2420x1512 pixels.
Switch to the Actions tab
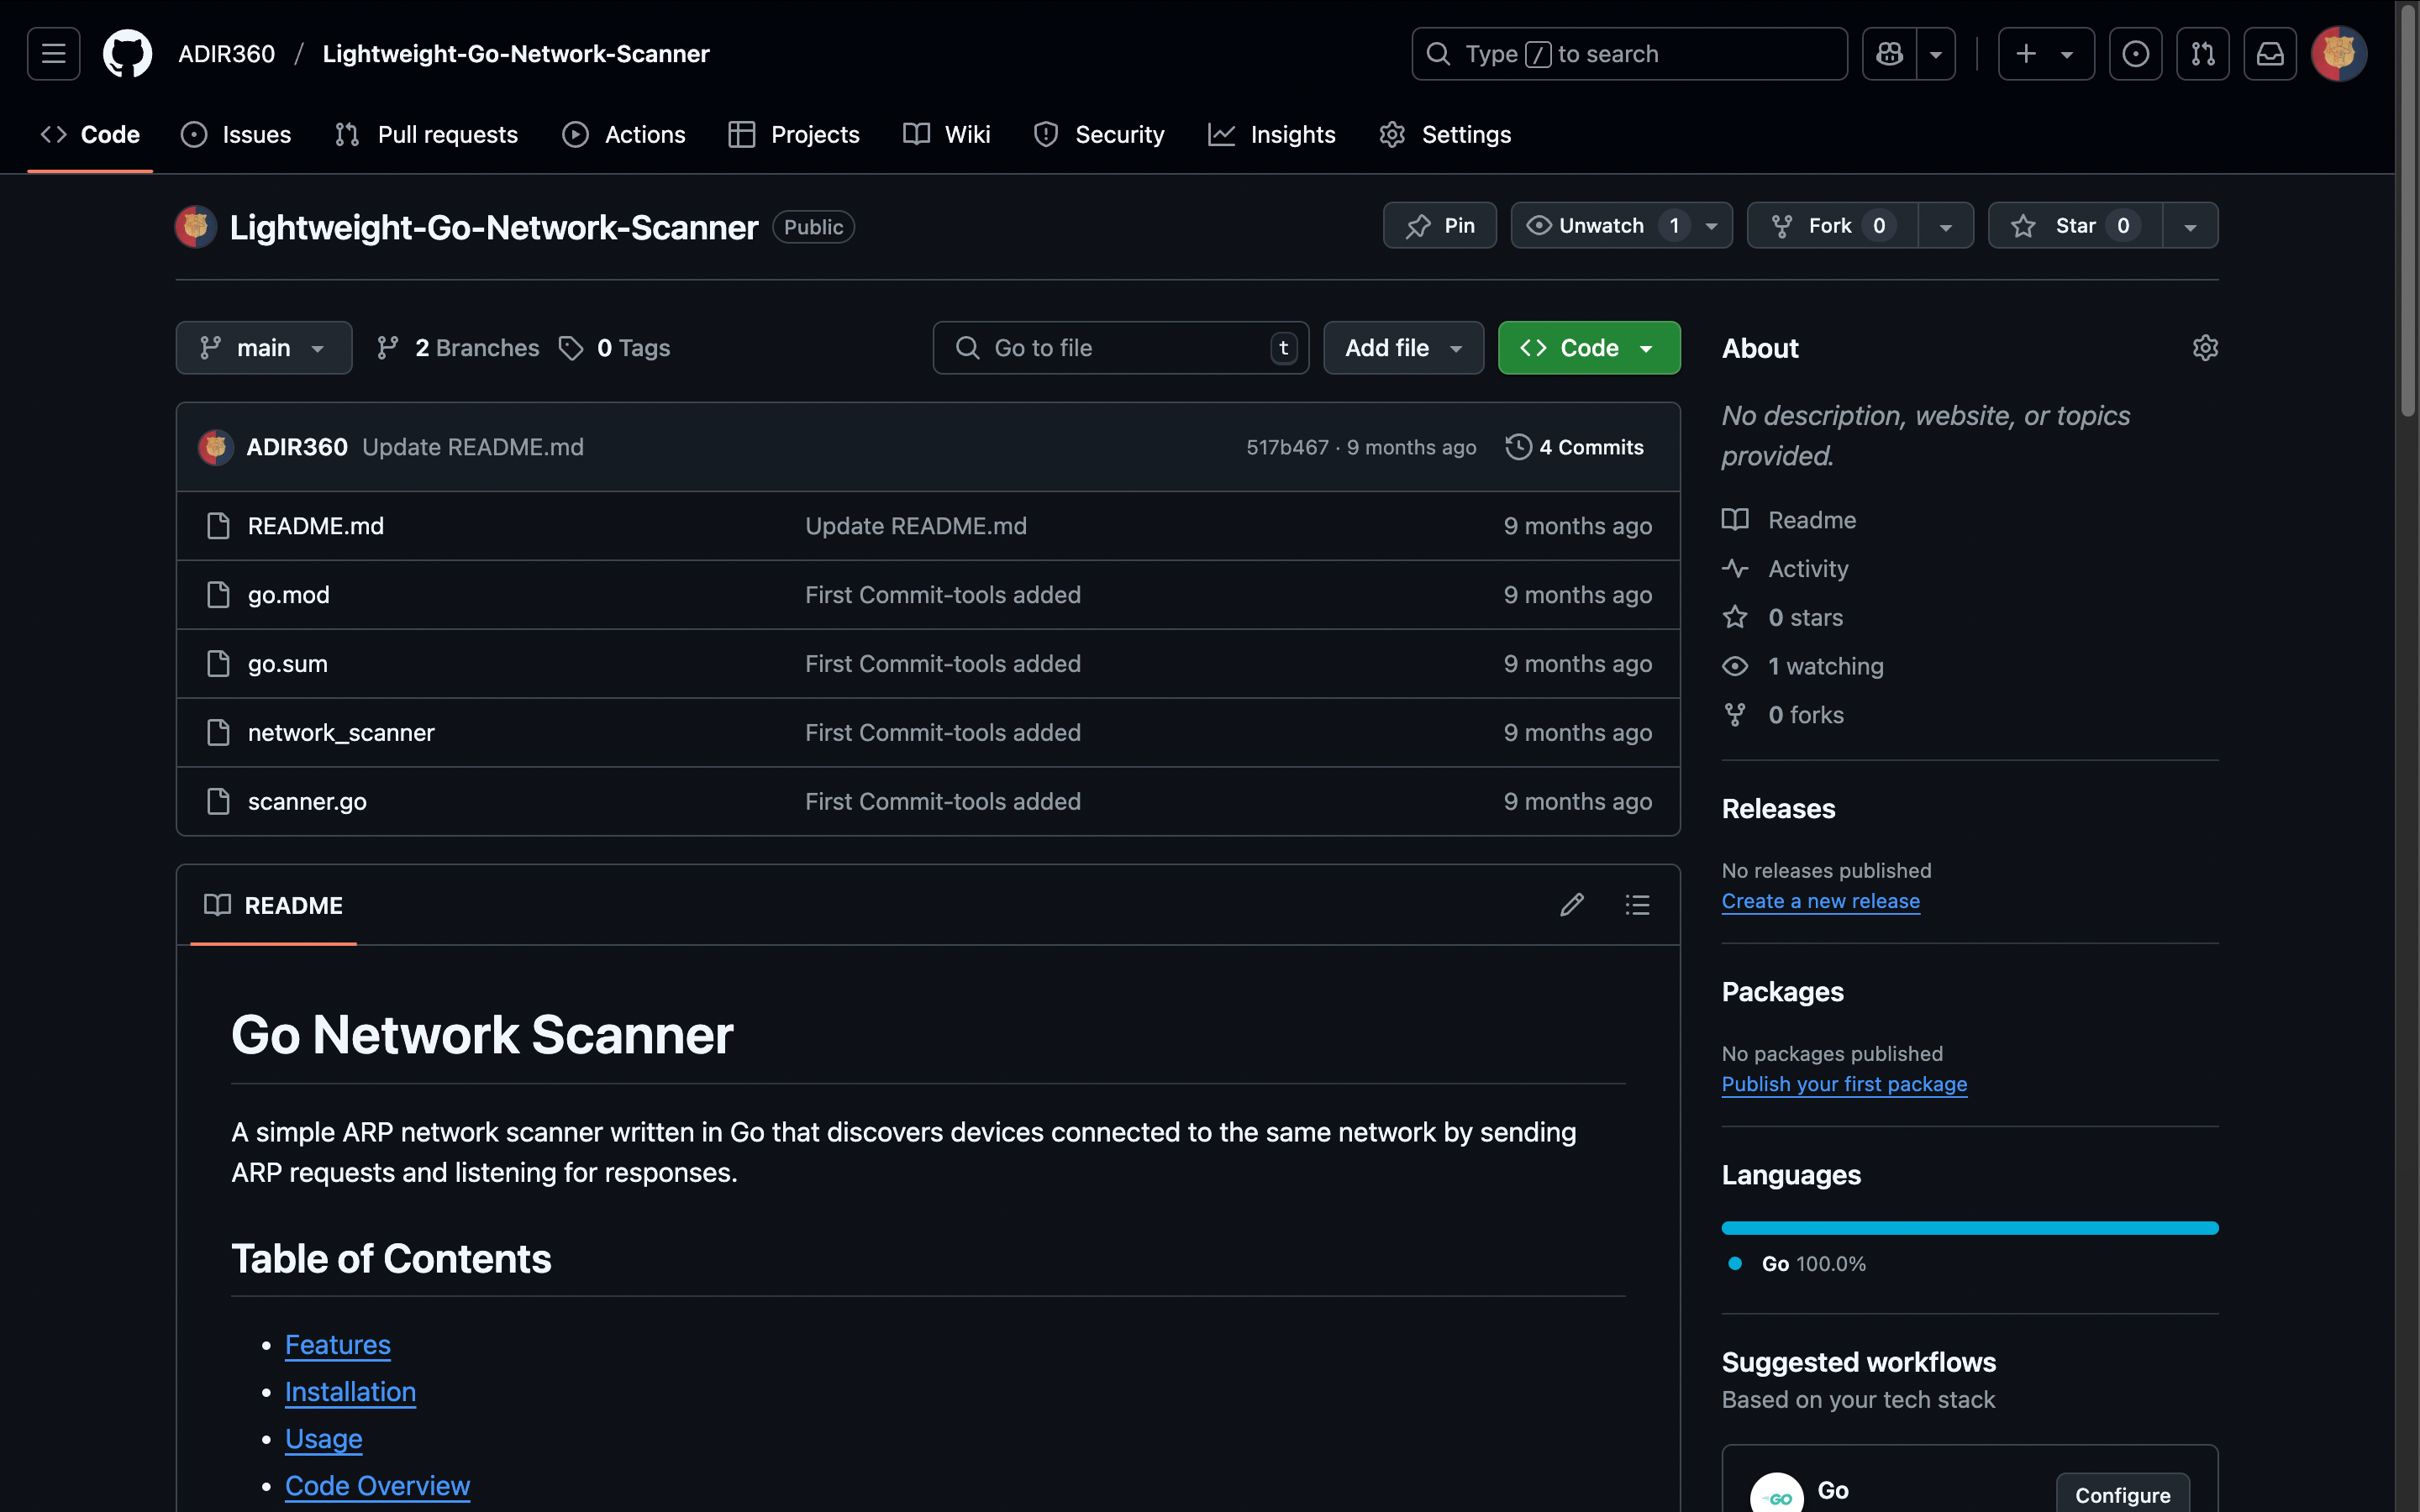coord(624,134)
